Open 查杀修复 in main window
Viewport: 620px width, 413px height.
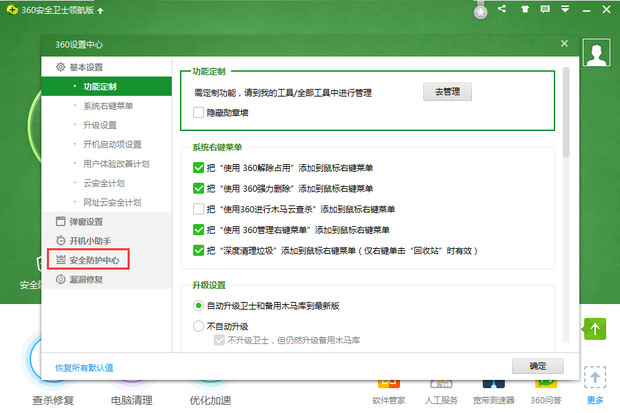tap(53, 400)
